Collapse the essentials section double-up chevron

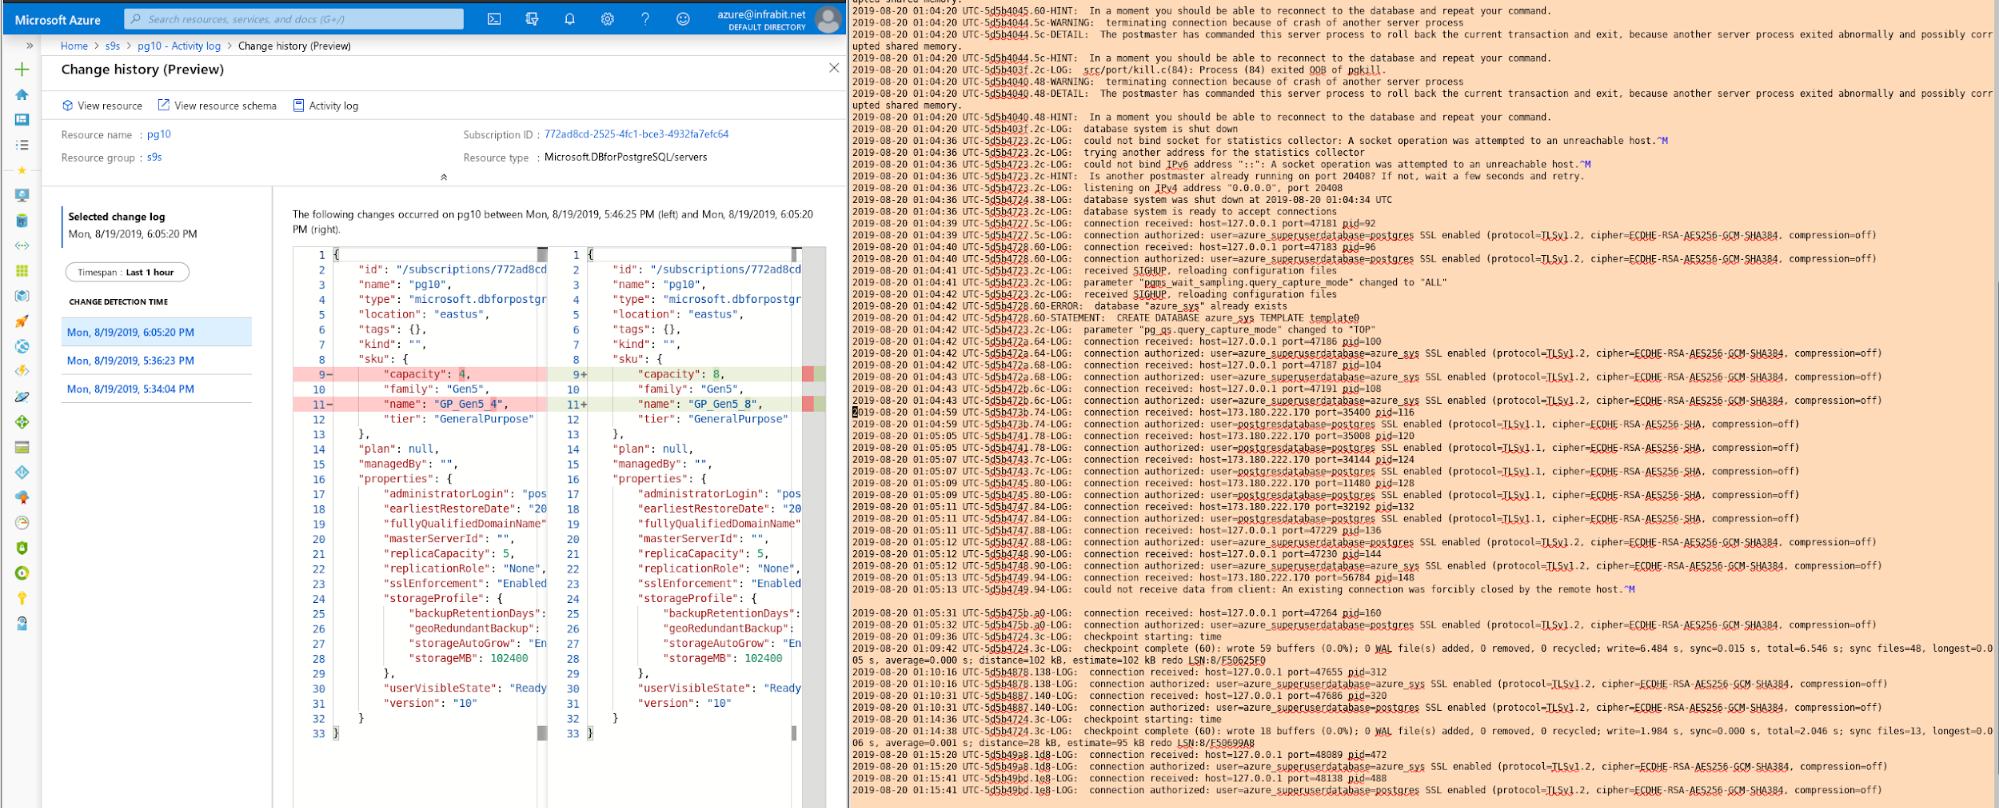tap(444, 177)
